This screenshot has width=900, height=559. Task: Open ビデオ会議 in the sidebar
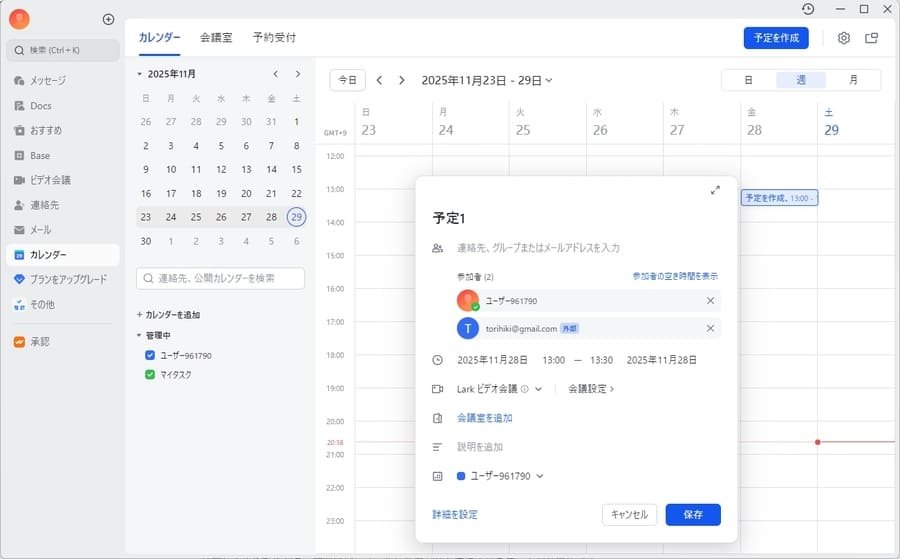(x=50, y=180)
